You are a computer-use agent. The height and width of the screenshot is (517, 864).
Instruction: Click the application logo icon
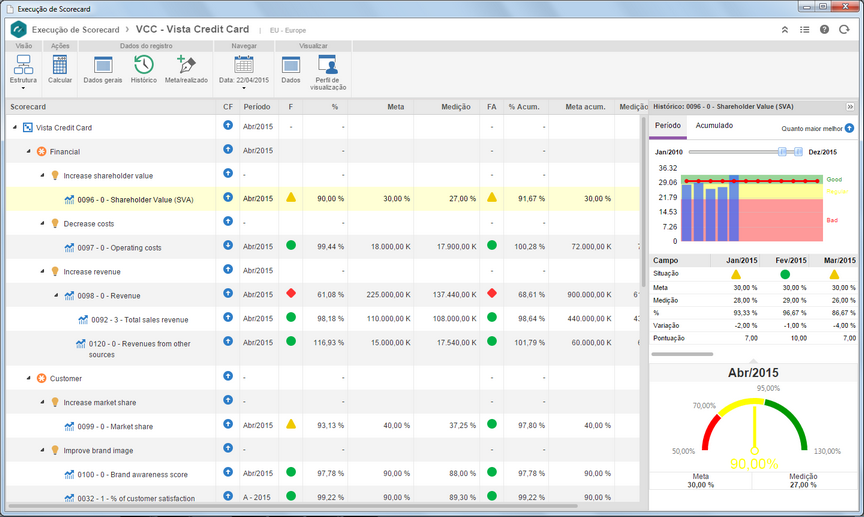pyautogui.click(x=18, y=29)
